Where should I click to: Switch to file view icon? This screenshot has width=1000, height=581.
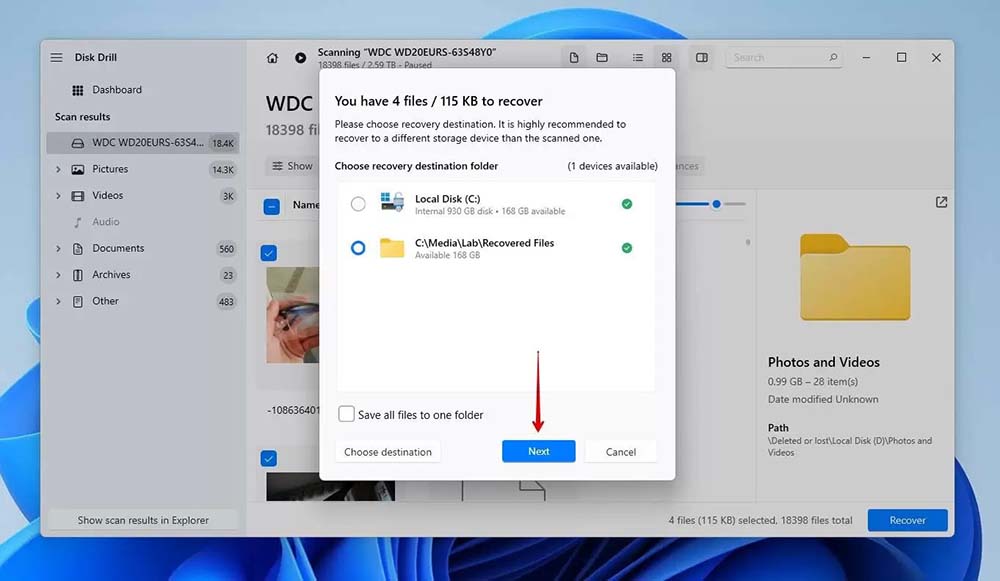[x=574, y=58]
